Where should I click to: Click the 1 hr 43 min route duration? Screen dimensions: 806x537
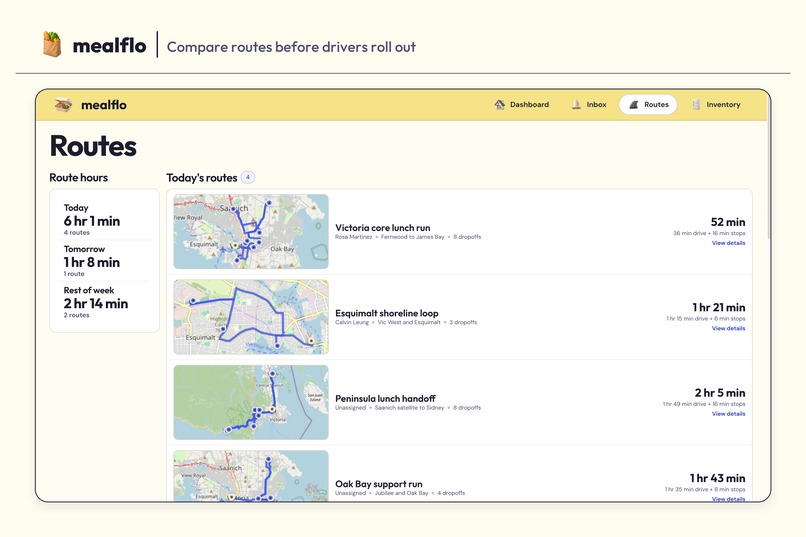[718, 478]
